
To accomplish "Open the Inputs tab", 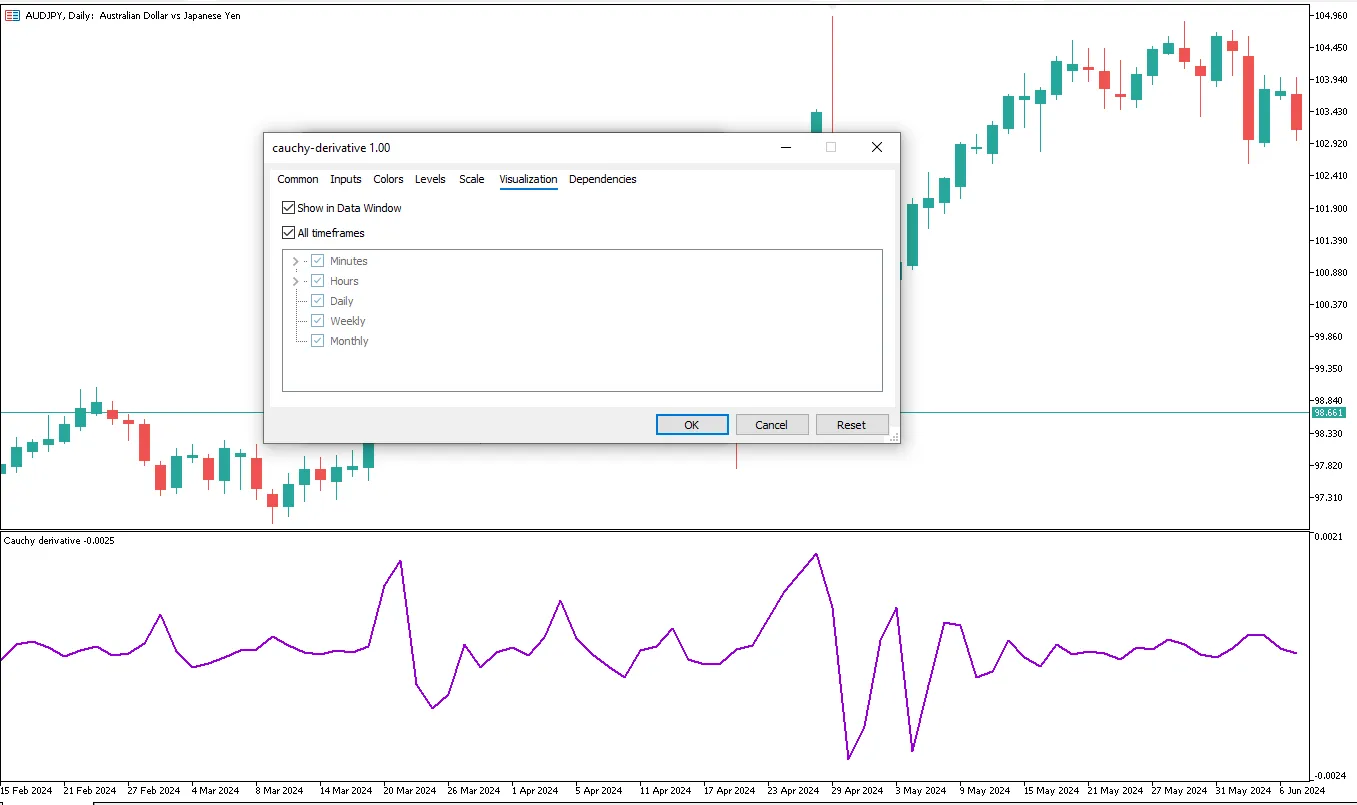I will [346, 179].
